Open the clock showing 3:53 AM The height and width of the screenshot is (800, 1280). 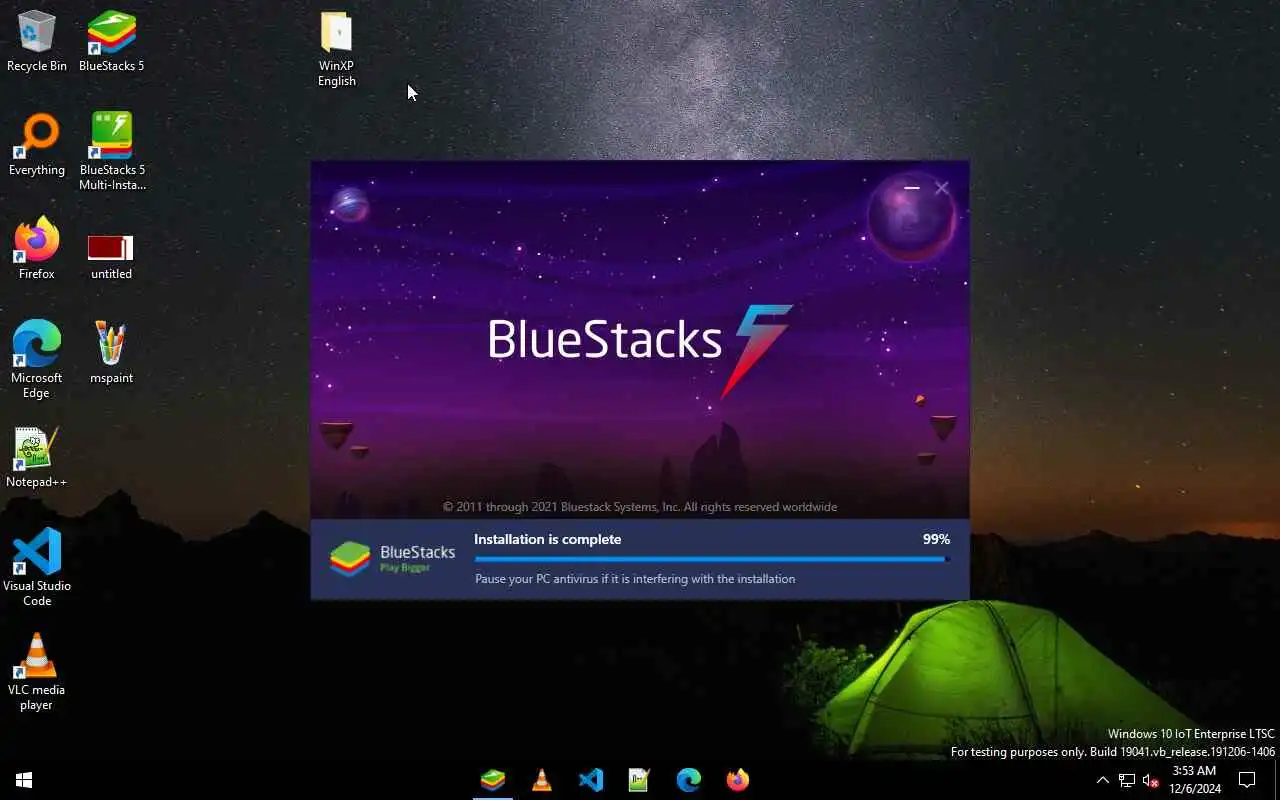click(1195, 780)
